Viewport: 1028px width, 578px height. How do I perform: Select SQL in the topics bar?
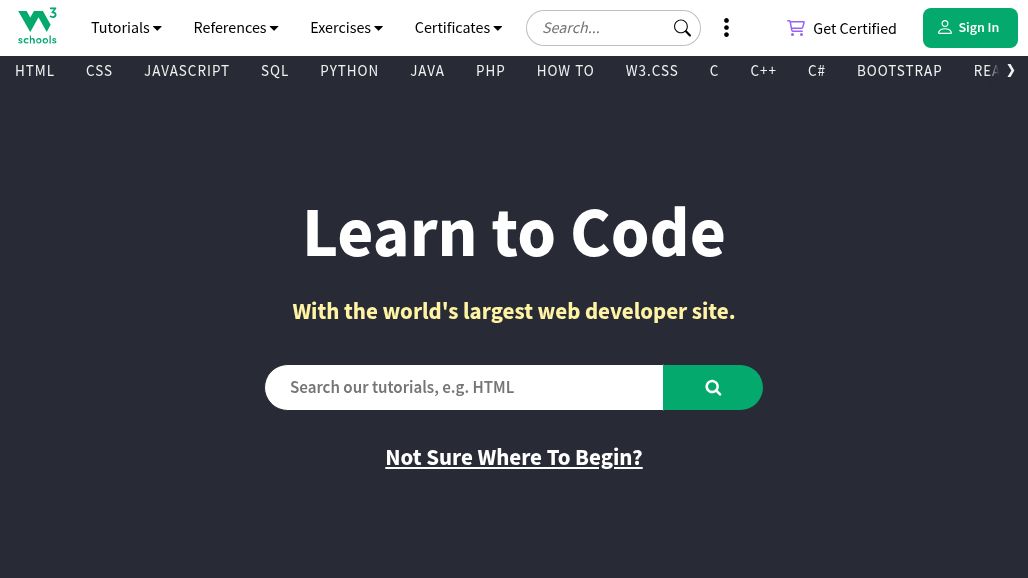click(275, 71)
